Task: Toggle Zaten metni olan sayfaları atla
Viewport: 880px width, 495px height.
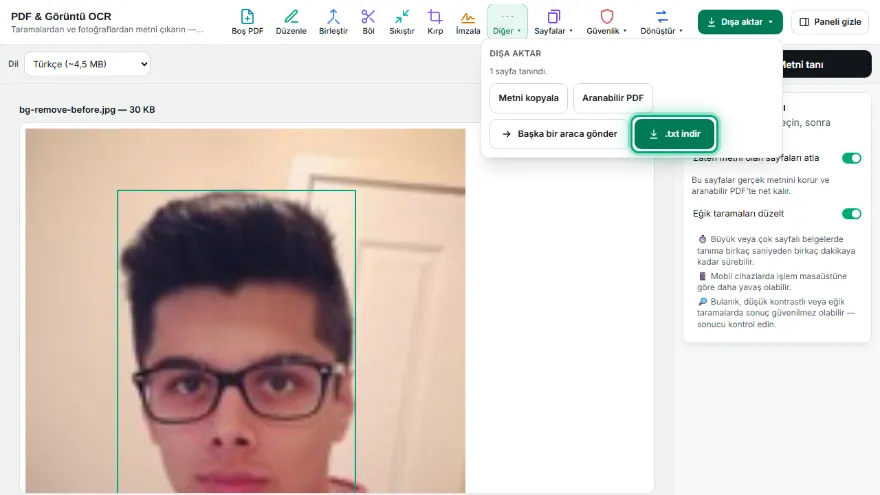Action: point(851,158)
